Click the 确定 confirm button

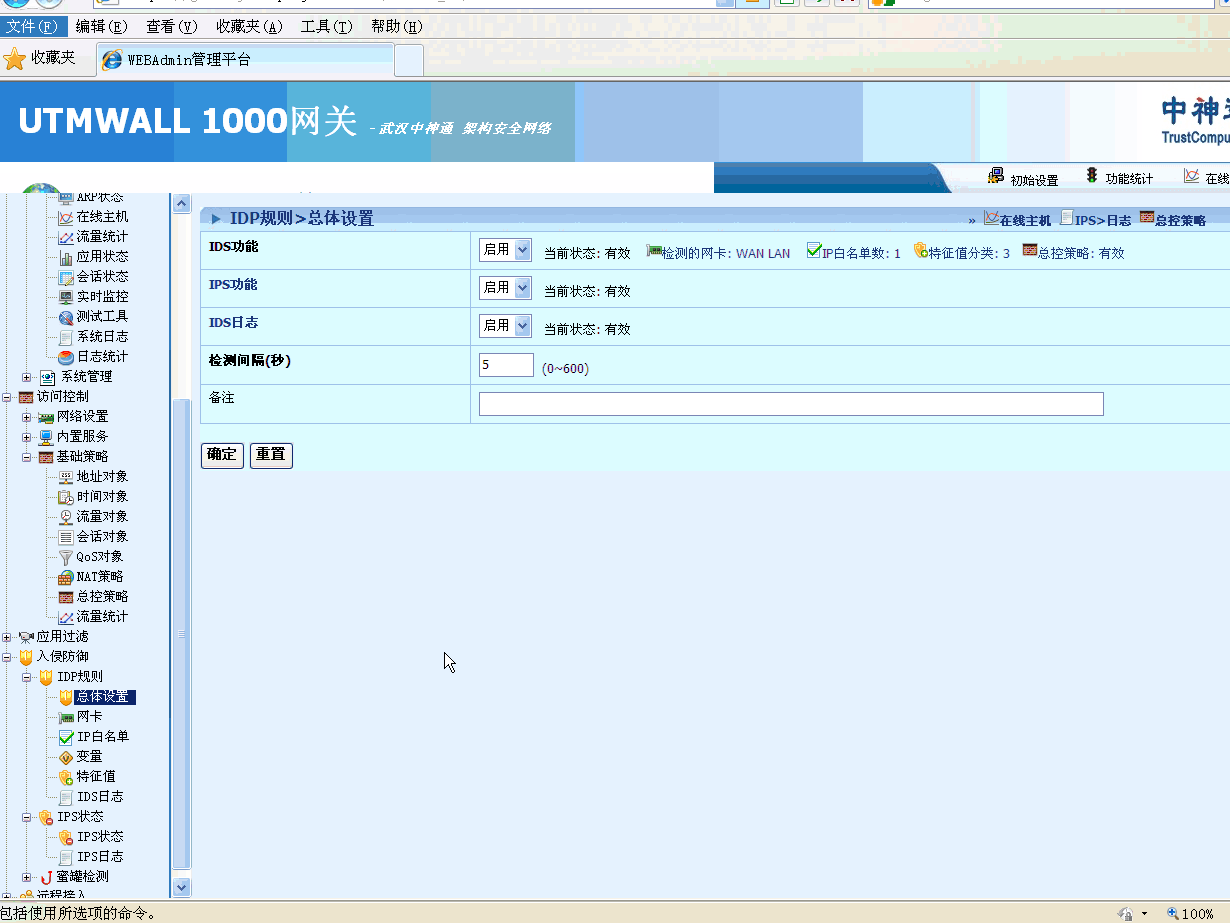[x=222, y=455]
